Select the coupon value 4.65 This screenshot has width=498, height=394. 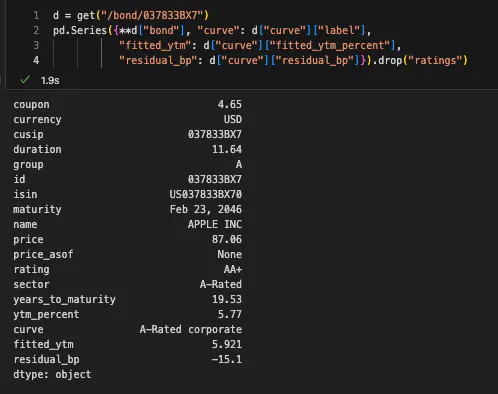point(230,104)
